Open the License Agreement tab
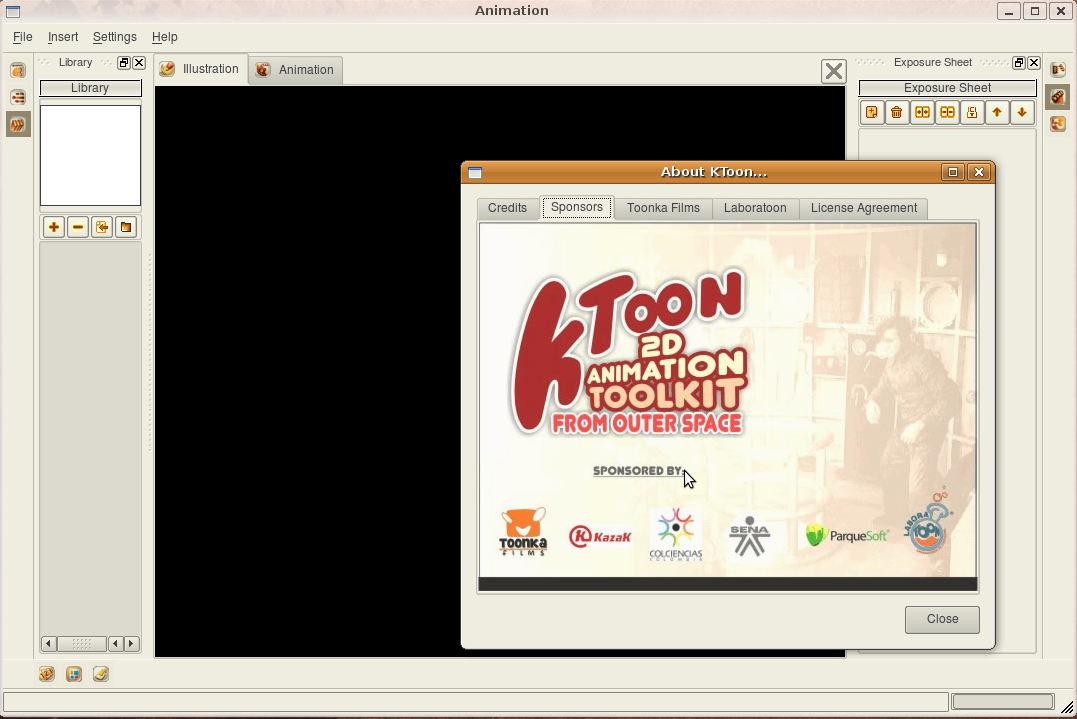Screen dimensions: 1077x719 coord(863,208)
